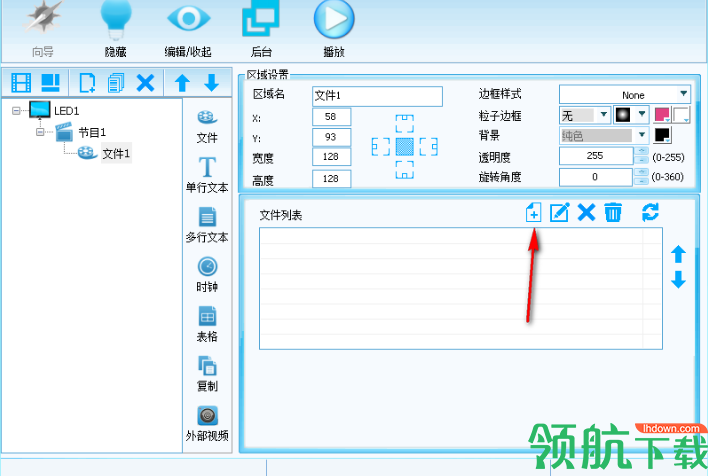
Task: Align region to bottom edge
Action: tap(404, 170)
